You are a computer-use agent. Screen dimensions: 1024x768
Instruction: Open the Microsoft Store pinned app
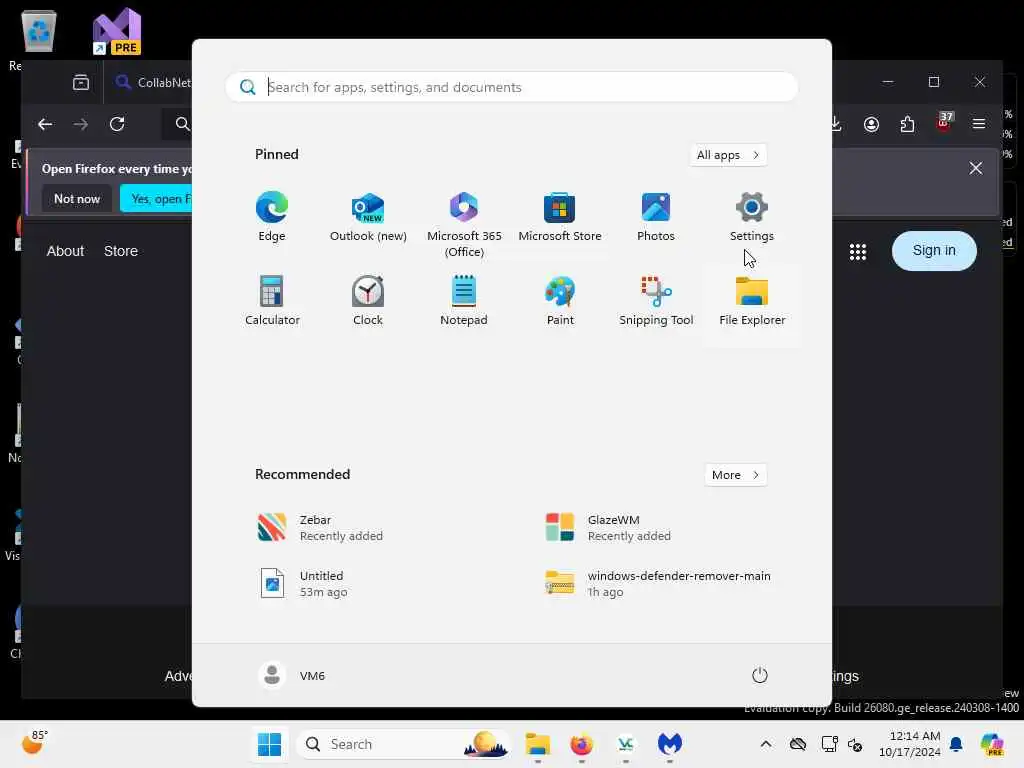(560, 217)
